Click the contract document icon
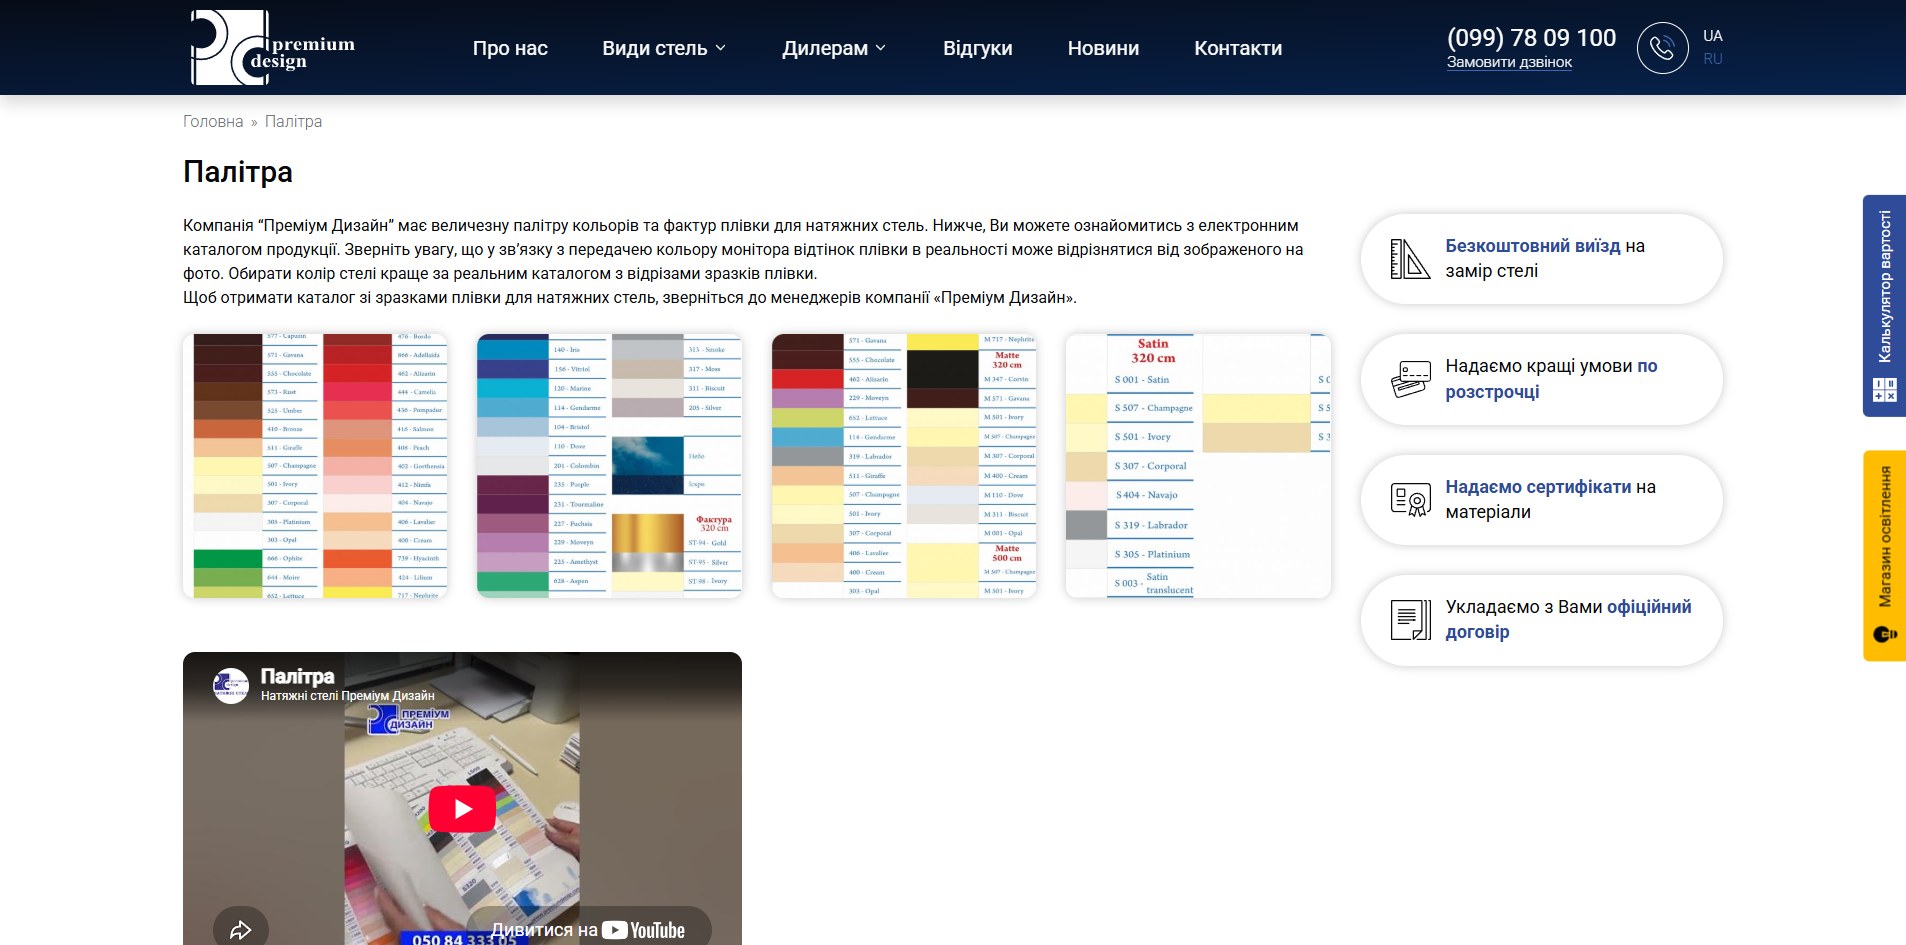The height and width of the screenshot is (945, 1906). coord(1410,620)
